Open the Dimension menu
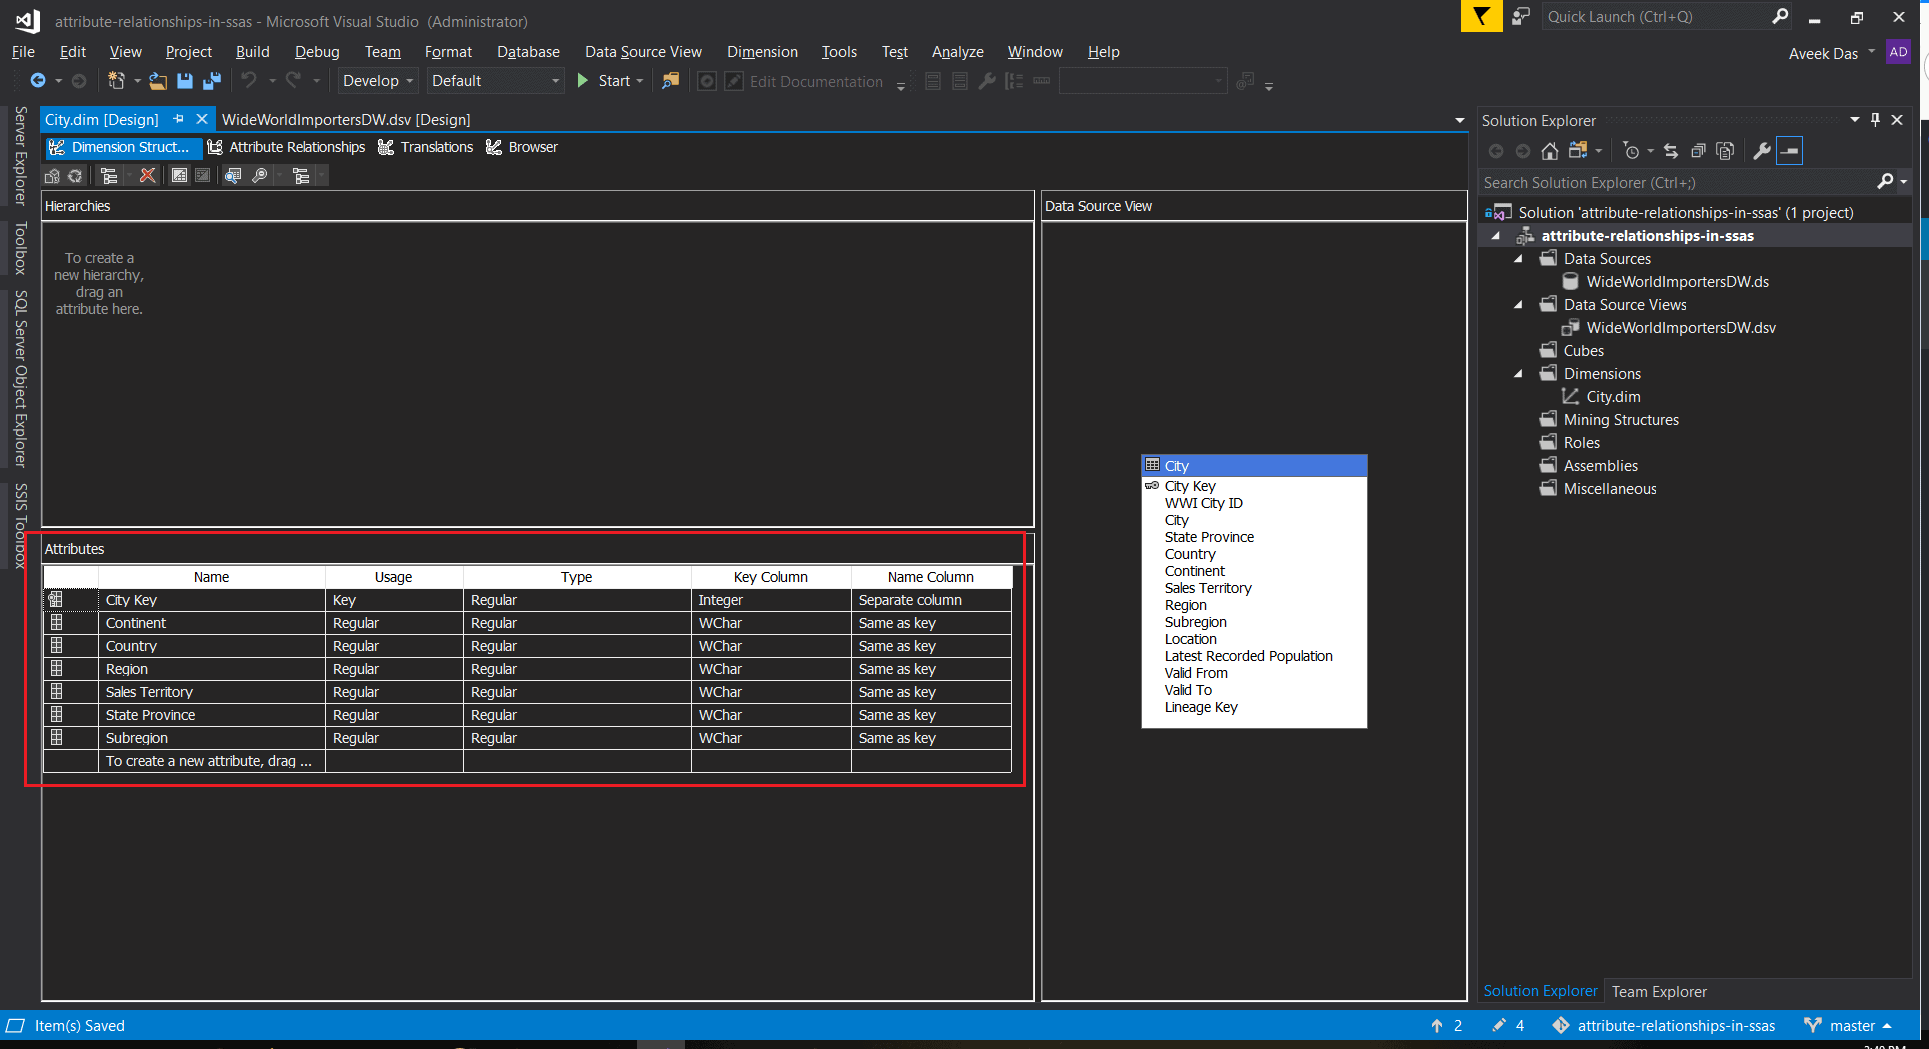The image size is (1929, 1049). [761, 52]
